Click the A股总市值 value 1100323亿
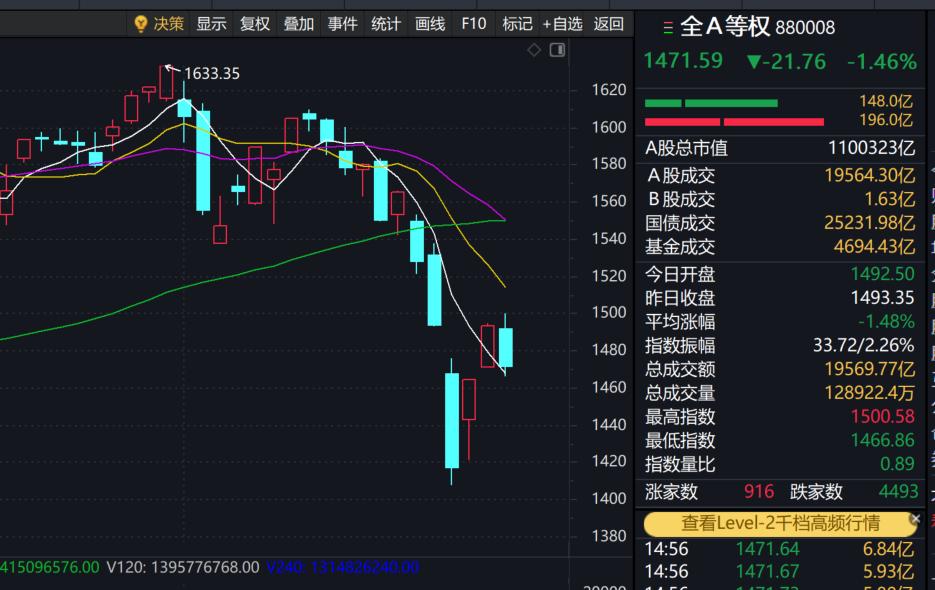Viewport: 935px width, 590px height. (871, 148)
